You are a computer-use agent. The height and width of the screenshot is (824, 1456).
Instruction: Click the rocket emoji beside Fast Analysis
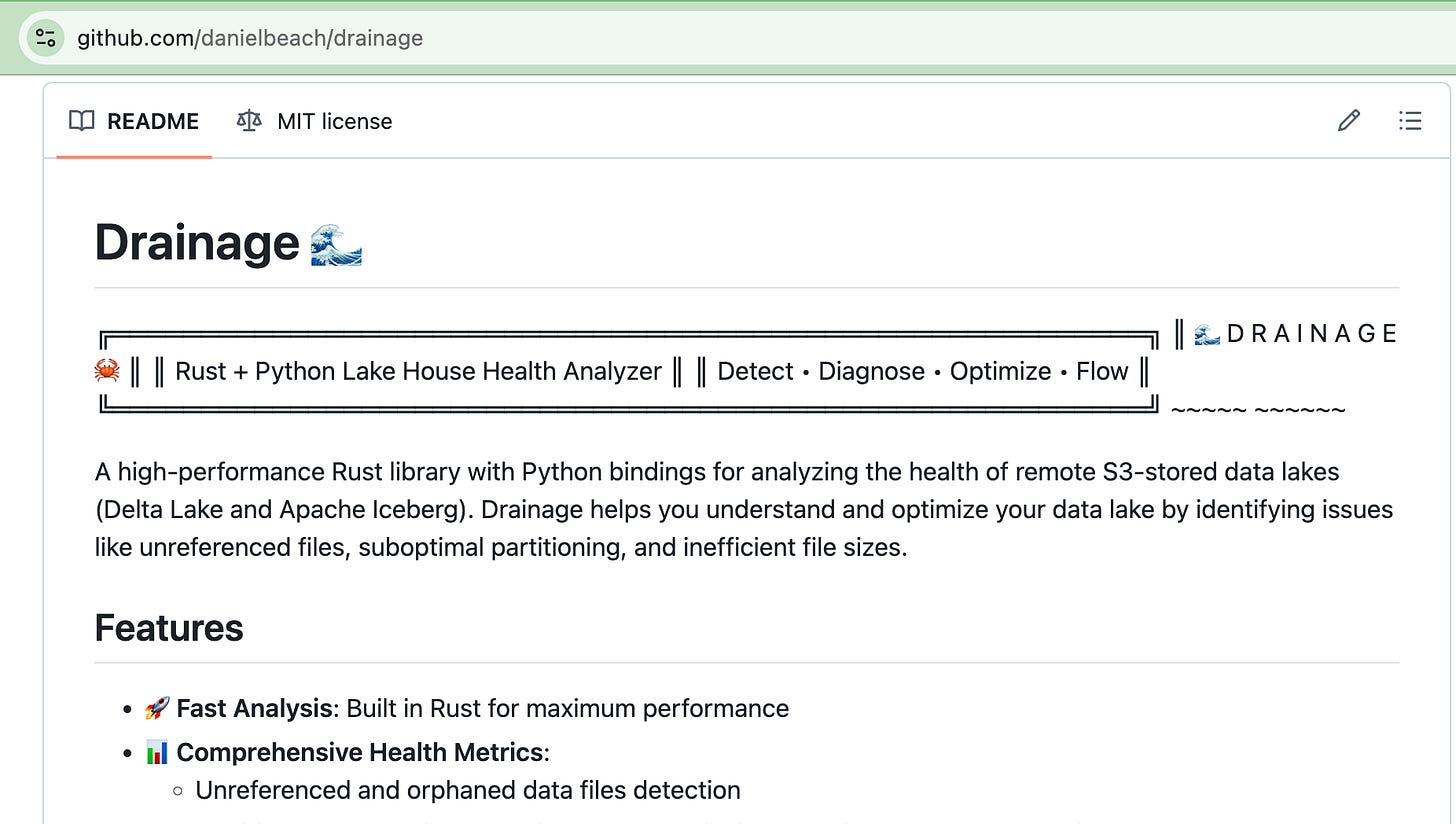[157, 709]
